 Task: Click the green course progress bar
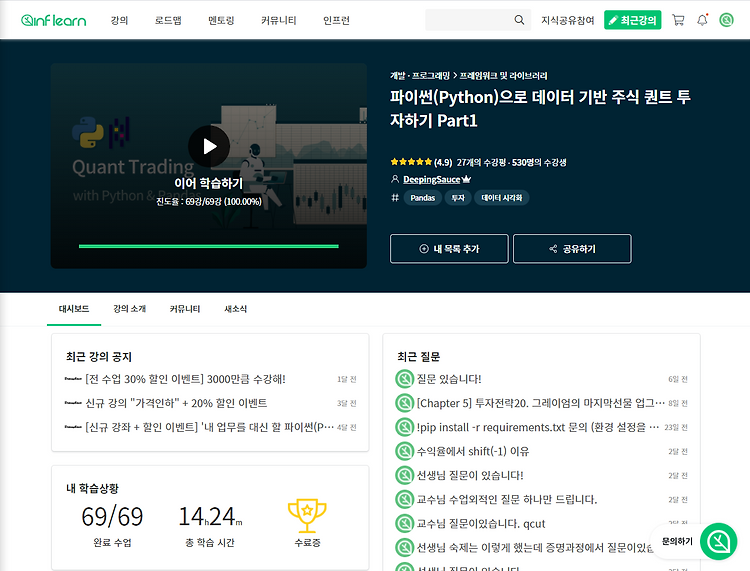coord(209,246)
